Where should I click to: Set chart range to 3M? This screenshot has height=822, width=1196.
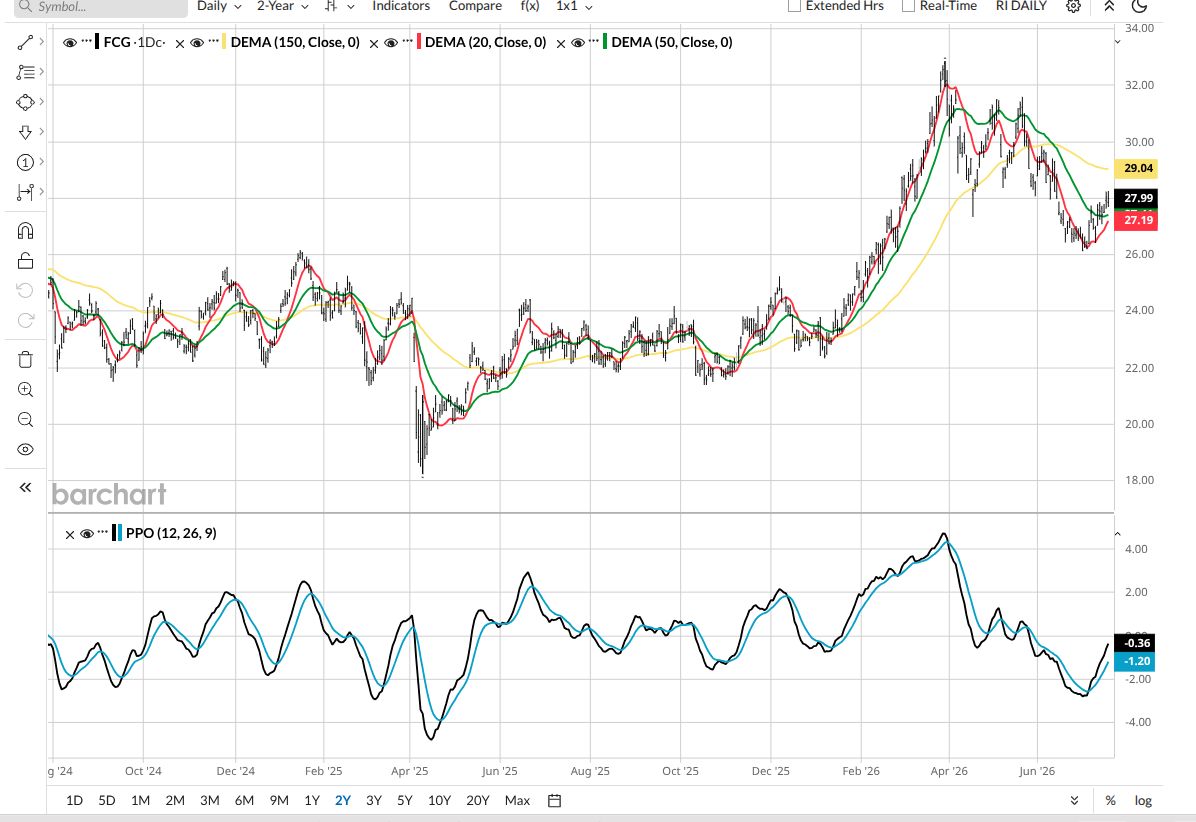pos(210,801)
